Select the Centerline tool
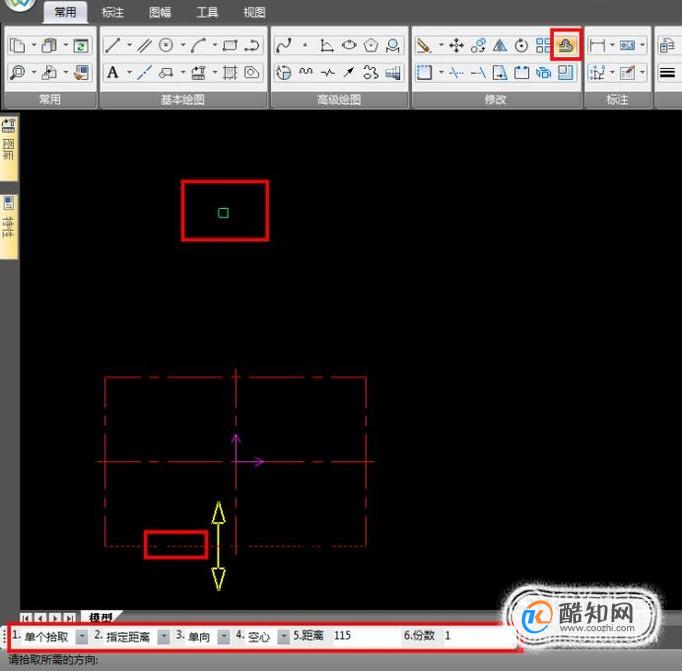 pos(144,72)
